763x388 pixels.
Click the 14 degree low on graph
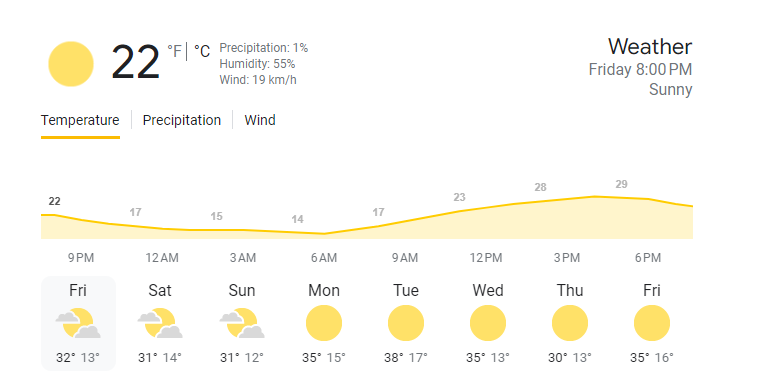[297, 220]
